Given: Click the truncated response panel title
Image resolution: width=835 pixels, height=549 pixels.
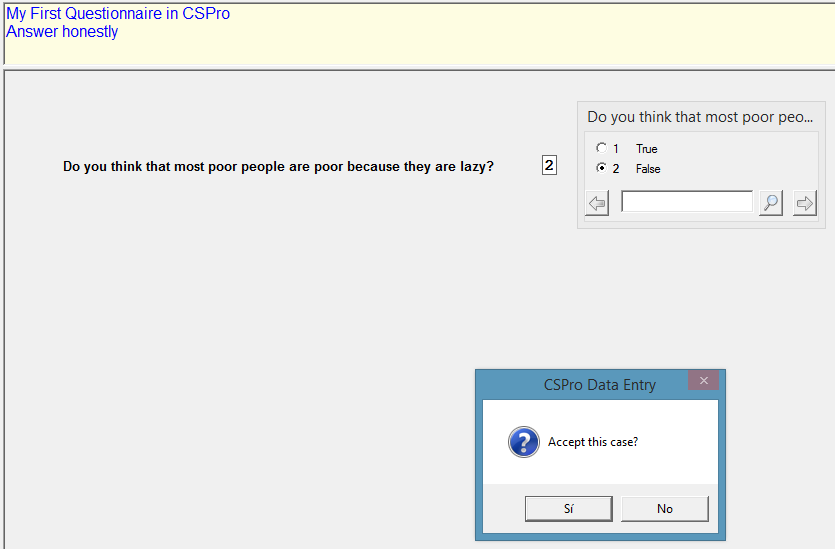Looking at the screenshot, I should [700, 117].
